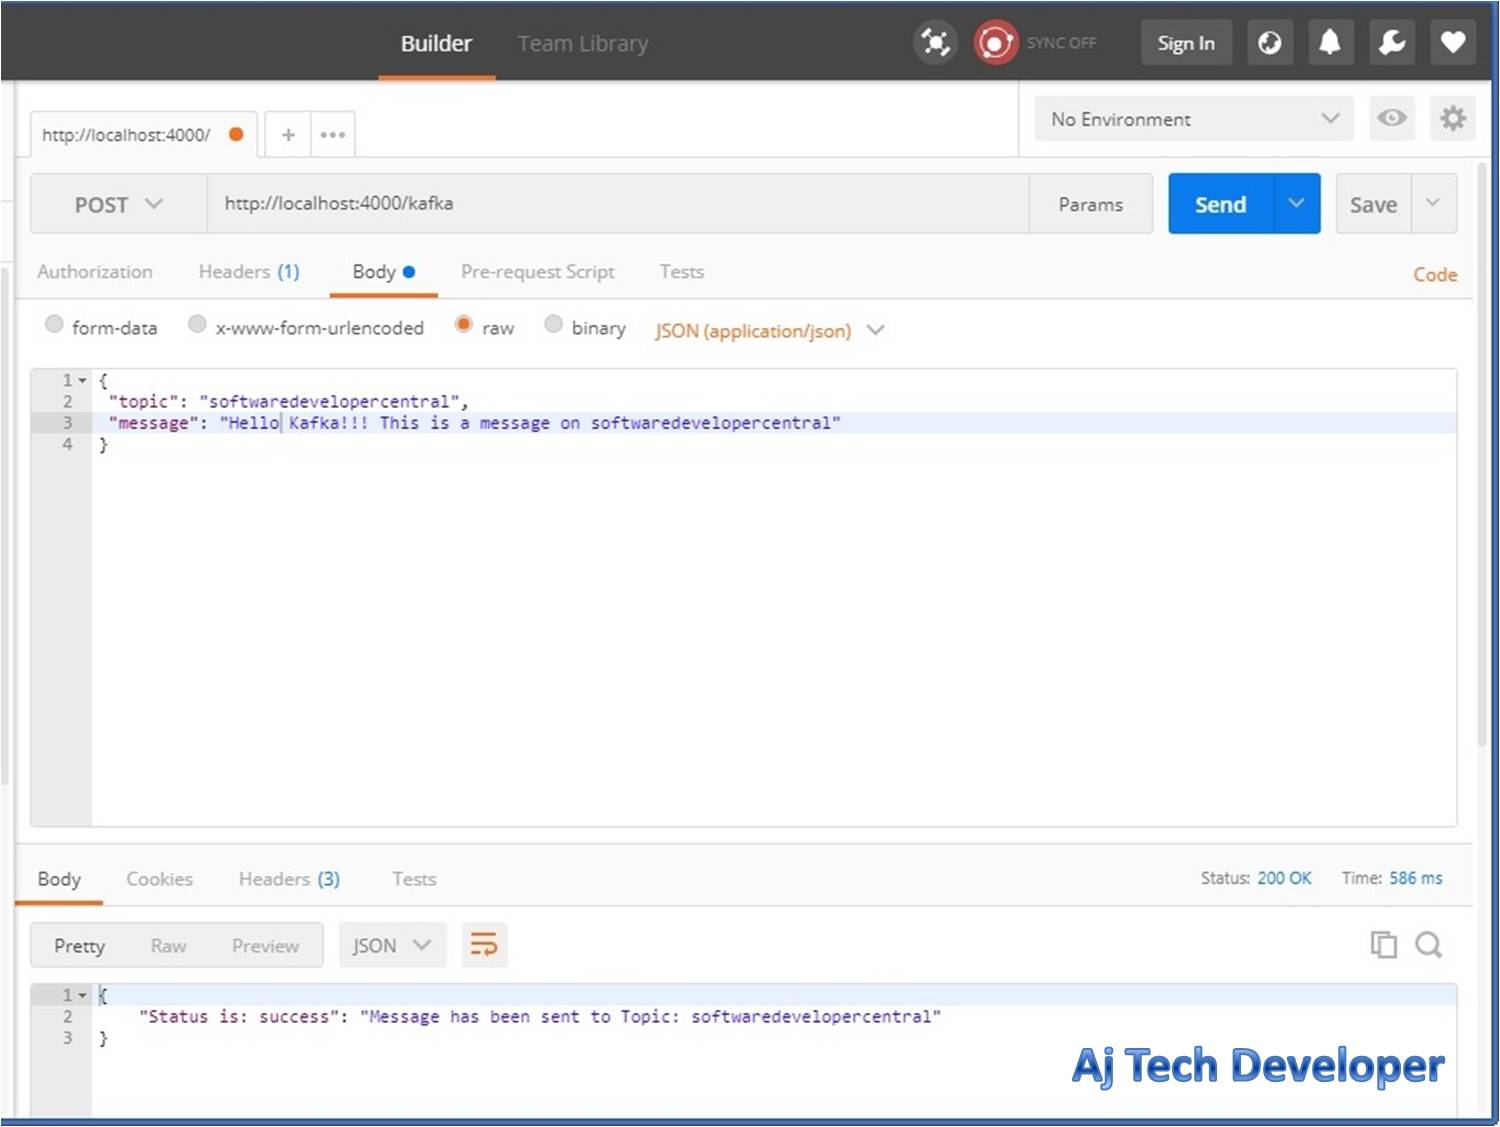Switch to the Pre-request Script tab

click(537, 271)
